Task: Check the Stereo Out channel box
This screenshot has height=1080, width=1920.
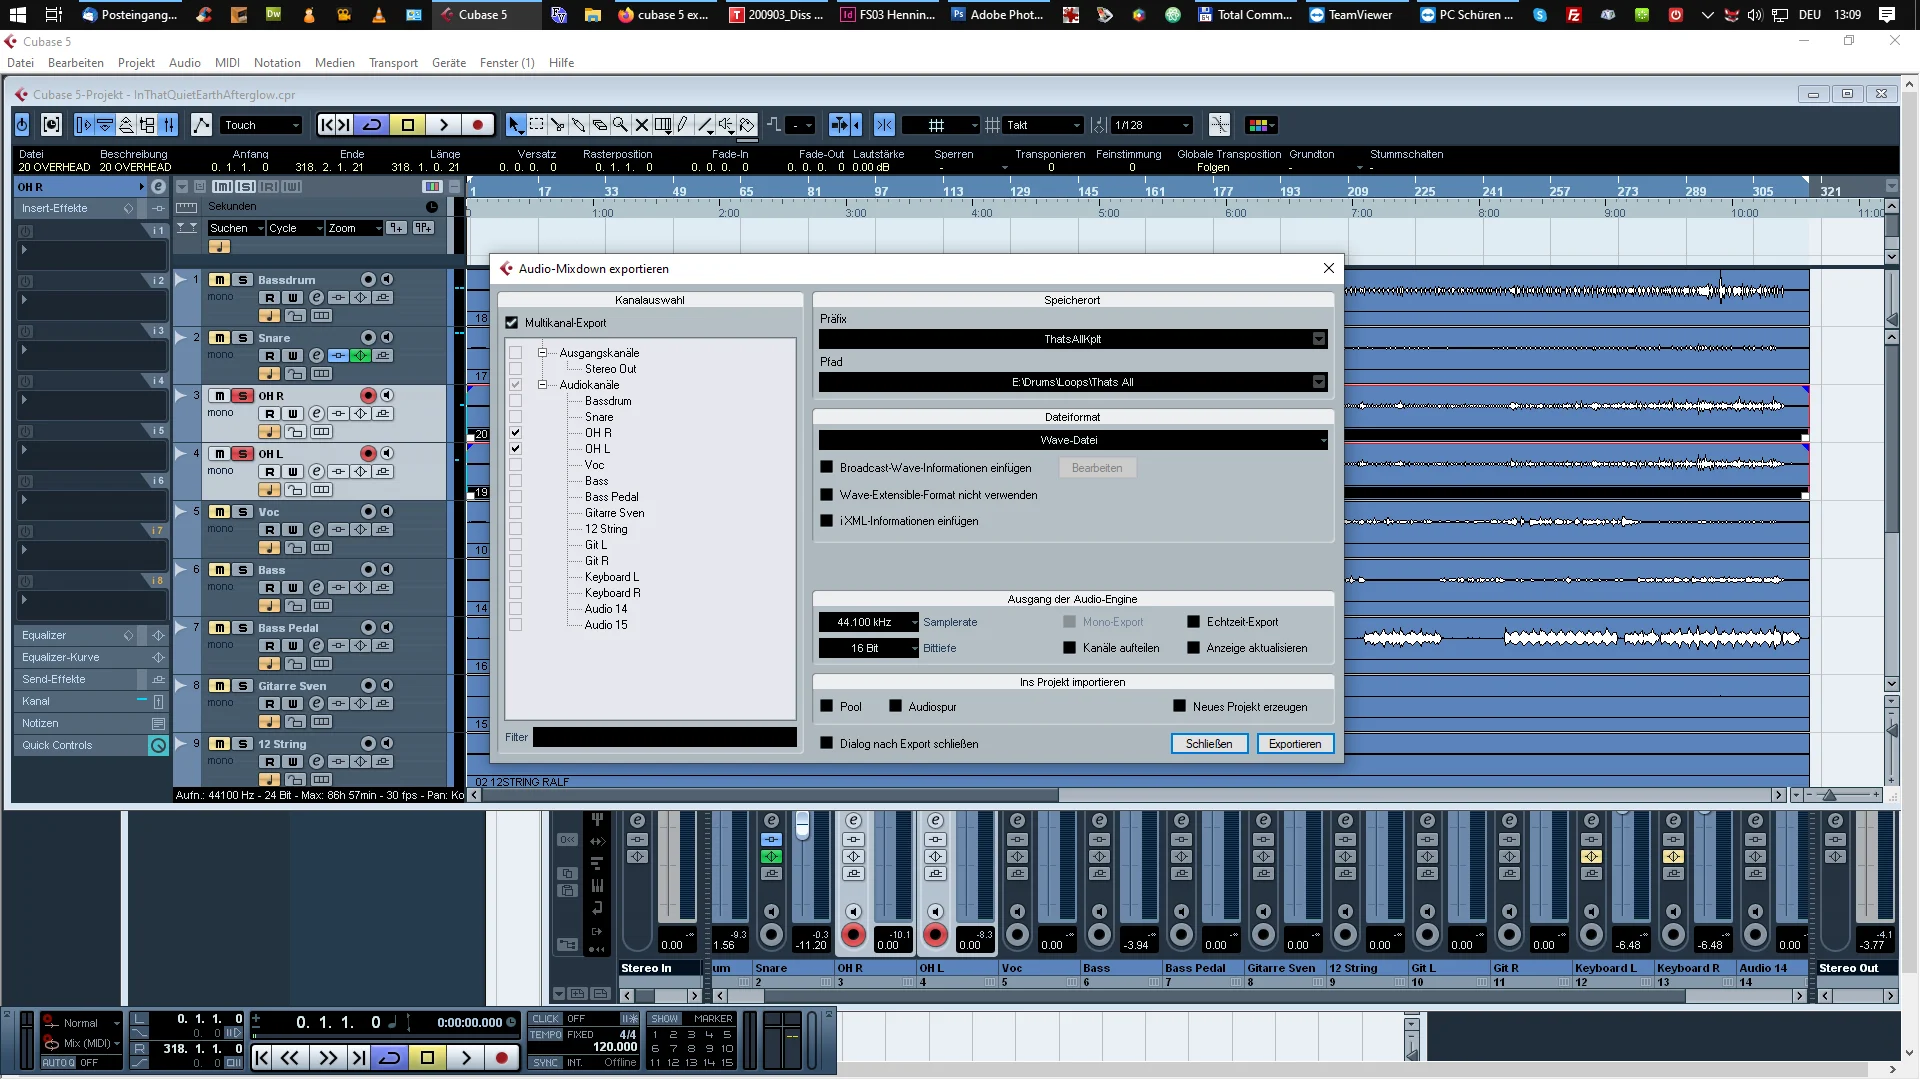Action: click(x=515, y=369)
